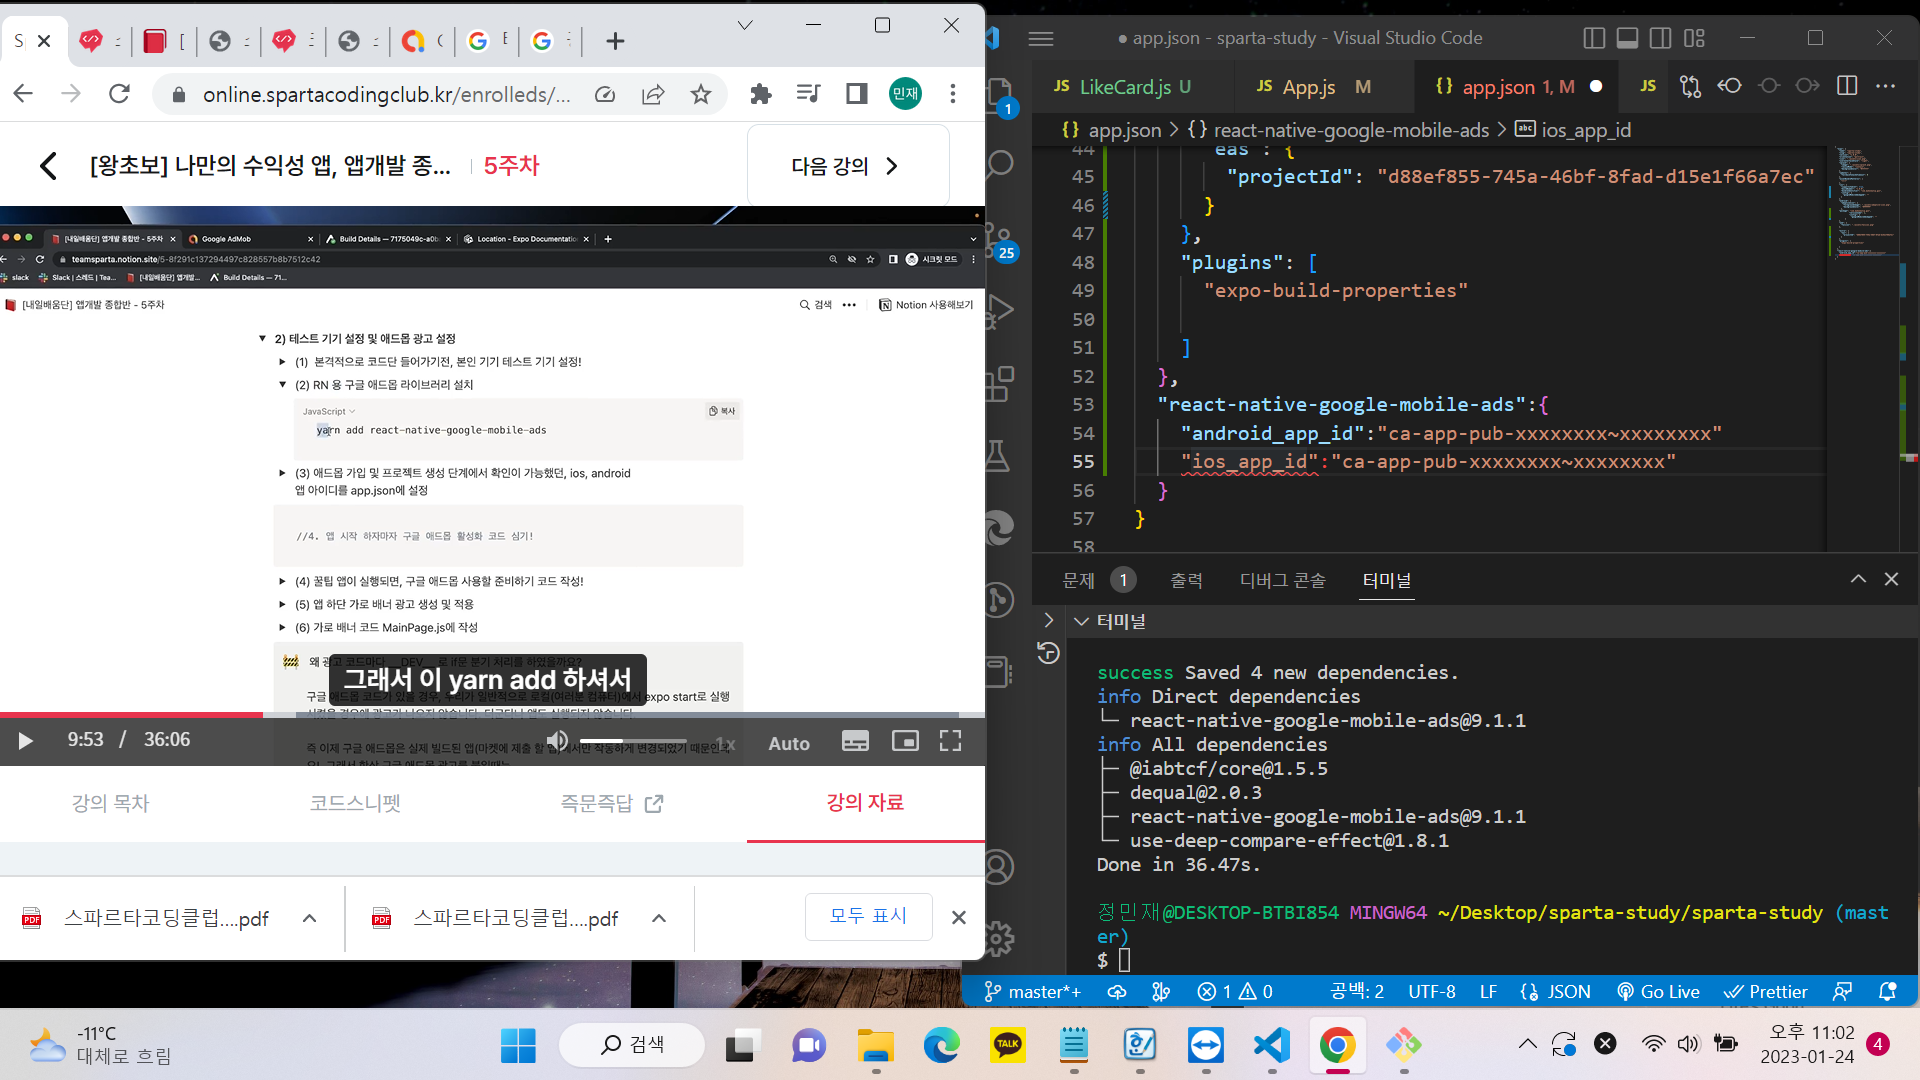Split the editor right in VS Code
The width and height of the screenshot is (1920, 1080).
tap(1847, 86)
